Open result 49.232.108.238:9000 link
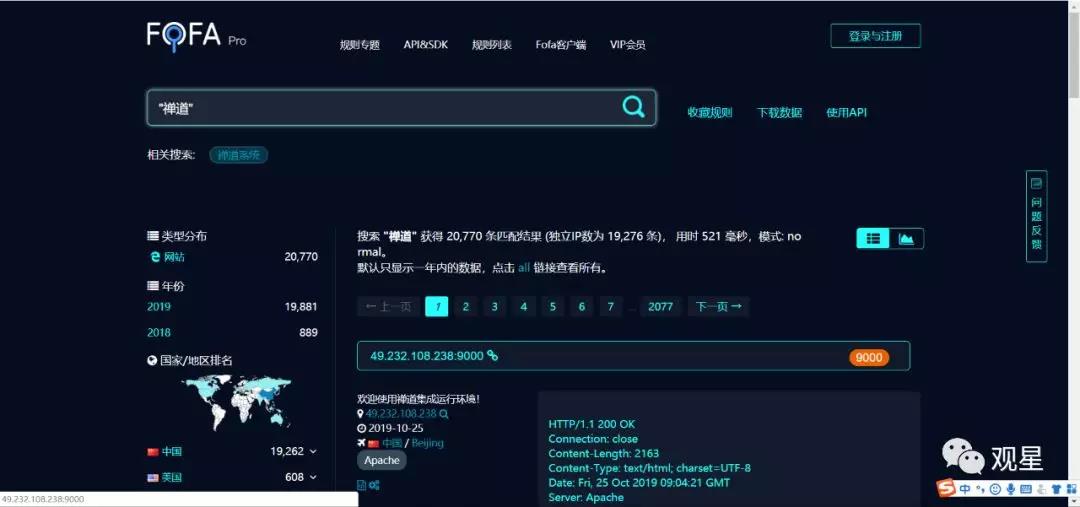The height and width of the screenshot is (507, 1080). point(427,356)
